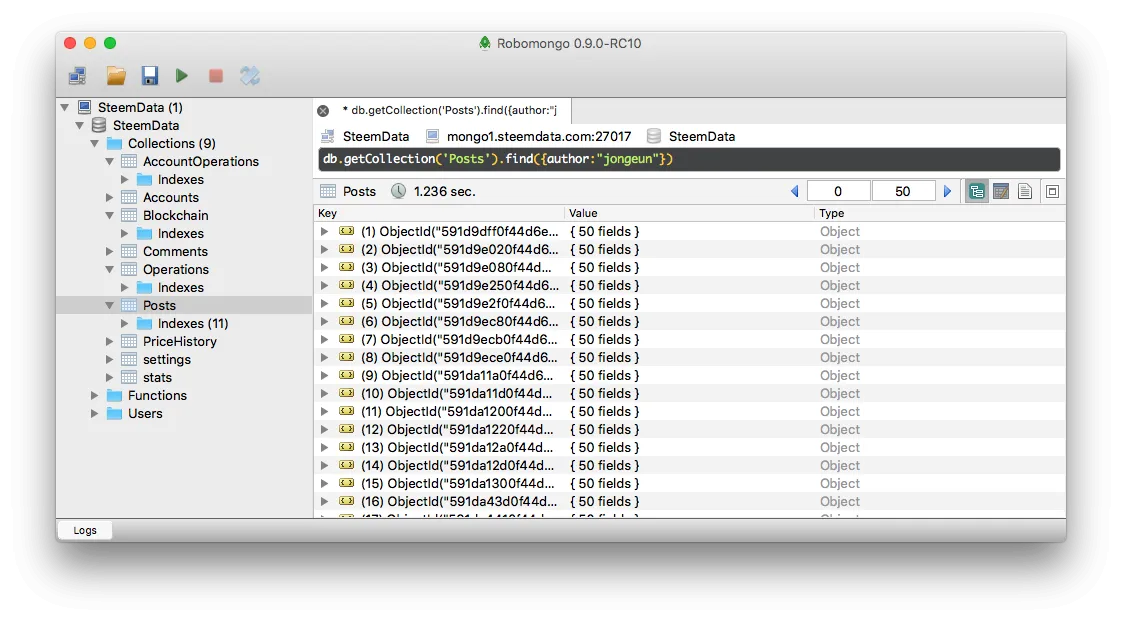Collapse the SteemData (1) connection node
This screenshot has width=1122, height=622.
click(x=65, y=107)
